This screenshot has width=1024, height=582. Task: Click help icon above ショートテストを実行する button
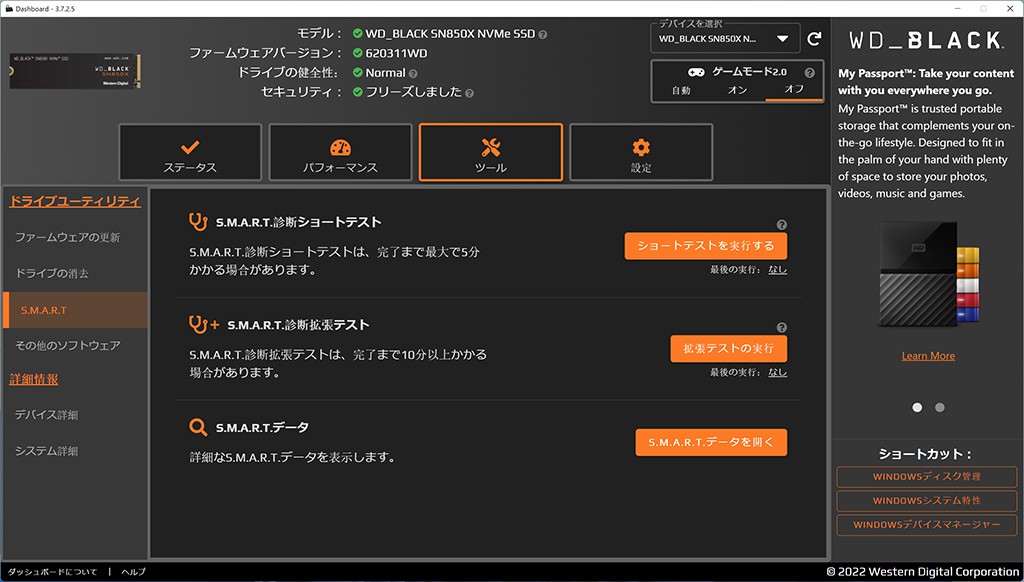781,225
